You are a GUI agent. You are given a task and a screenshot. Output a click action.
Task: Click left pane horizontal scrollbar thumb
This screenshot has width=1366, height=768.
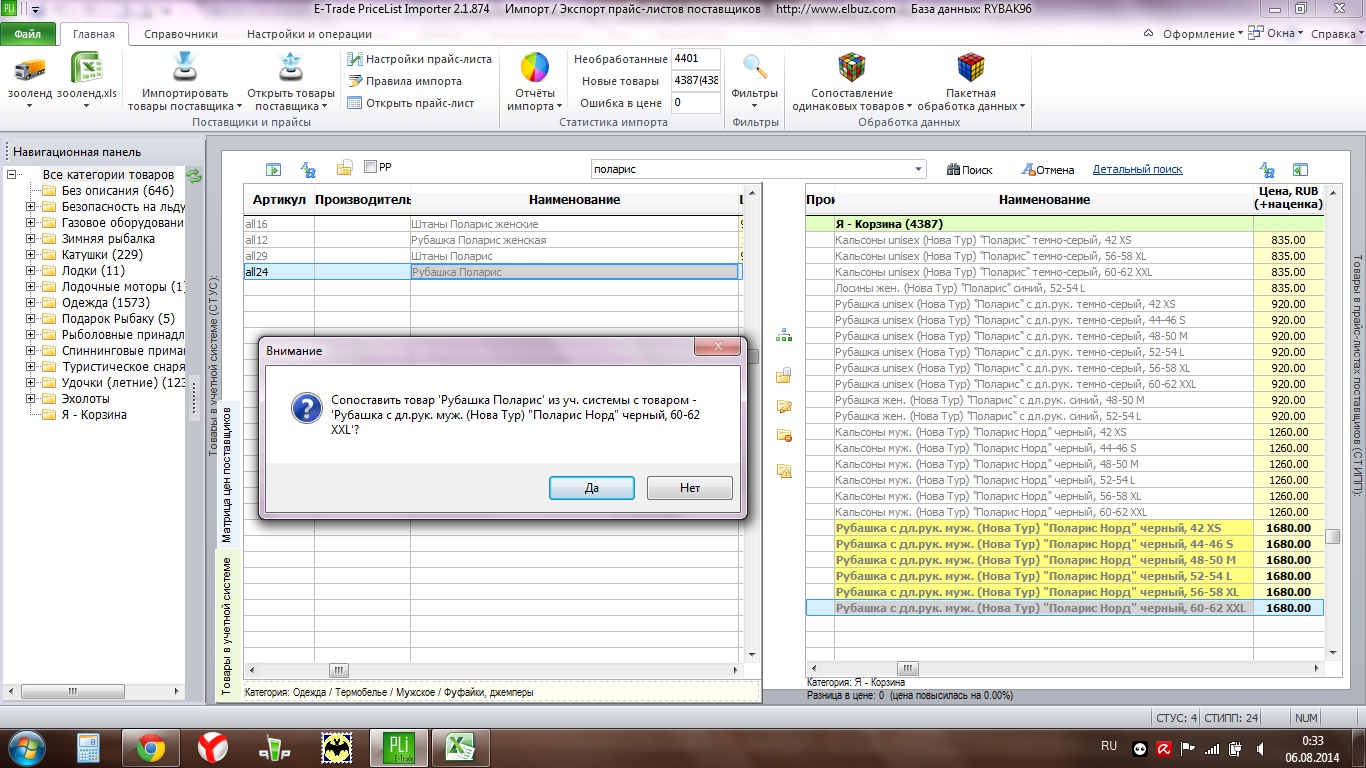click(x=340, y=670)
